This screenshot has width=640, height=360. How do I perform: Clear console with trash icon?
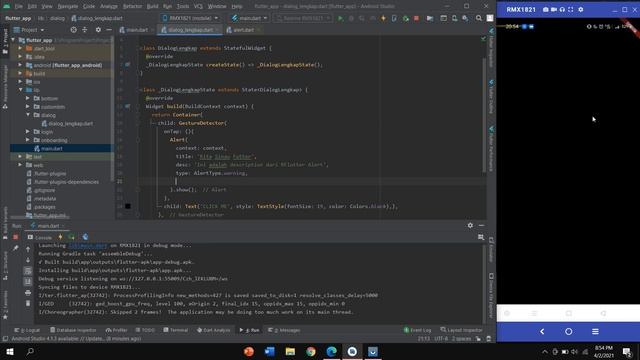[28, 303]
